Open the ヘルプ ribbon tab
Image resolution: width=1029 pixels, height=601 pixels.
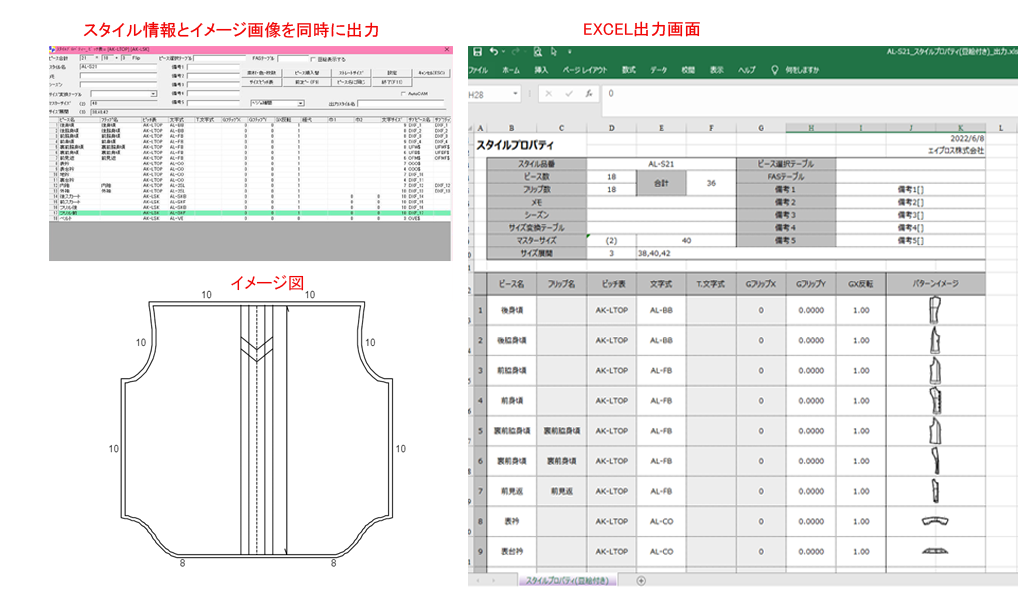pyautogui.click(x=746, y=70)
